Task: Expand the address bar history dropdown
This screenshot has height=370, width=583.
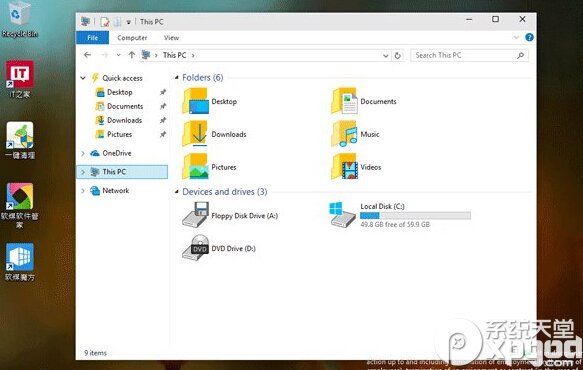Action: pyautogui.click(x=386, y=56)
